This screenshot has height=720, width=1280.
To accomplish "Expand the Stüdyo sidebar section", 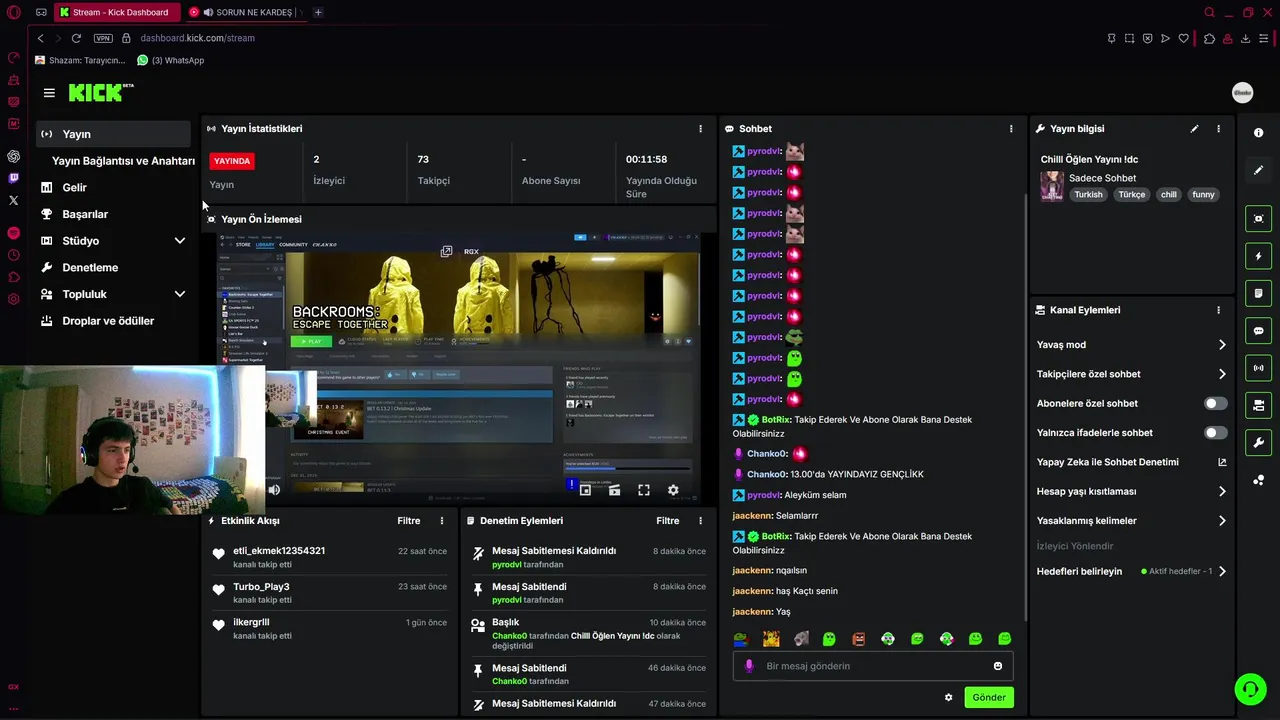I will (x=180, y=241).
